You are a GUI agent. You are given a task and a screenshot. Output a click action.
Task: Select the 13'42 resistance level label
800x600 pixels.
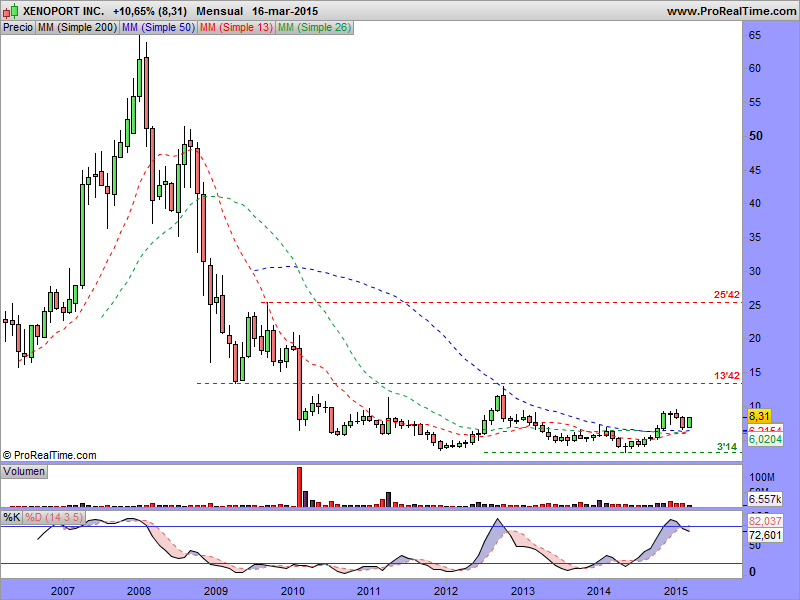[727, 376]
